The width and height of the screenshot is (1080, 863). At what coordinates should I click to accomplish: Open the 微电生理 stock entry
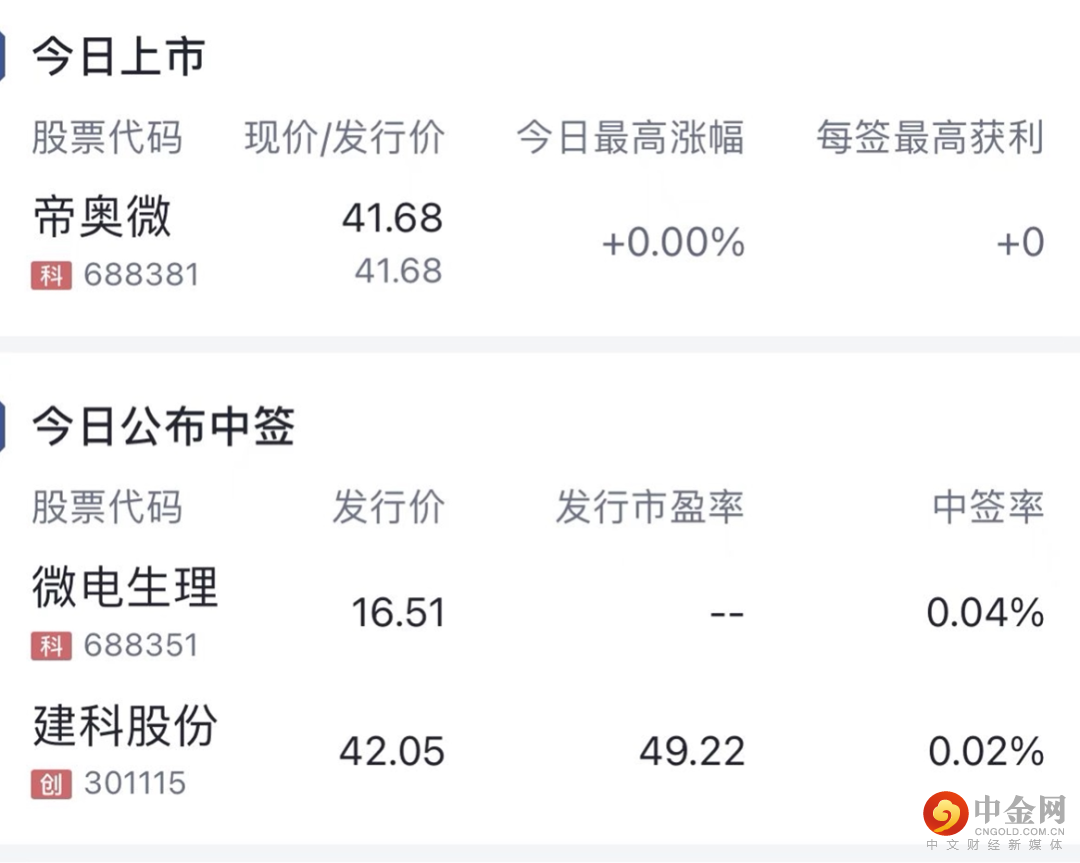125,588
